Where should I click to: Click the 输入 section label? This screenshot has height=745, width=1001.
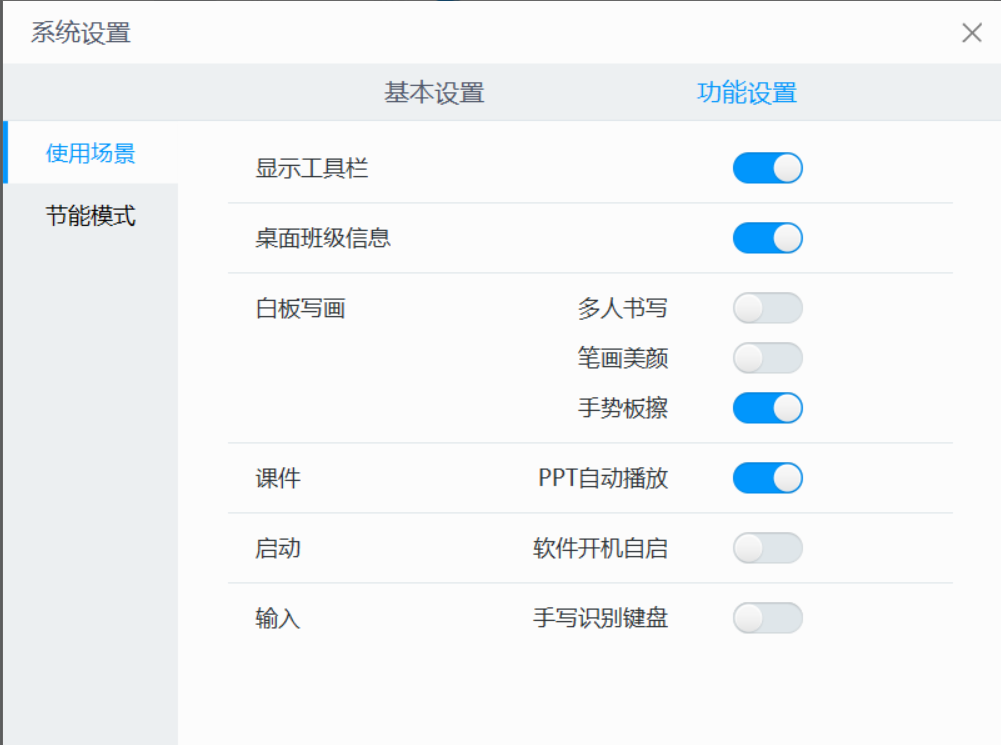pyautogui.click(x=278, y=618)
